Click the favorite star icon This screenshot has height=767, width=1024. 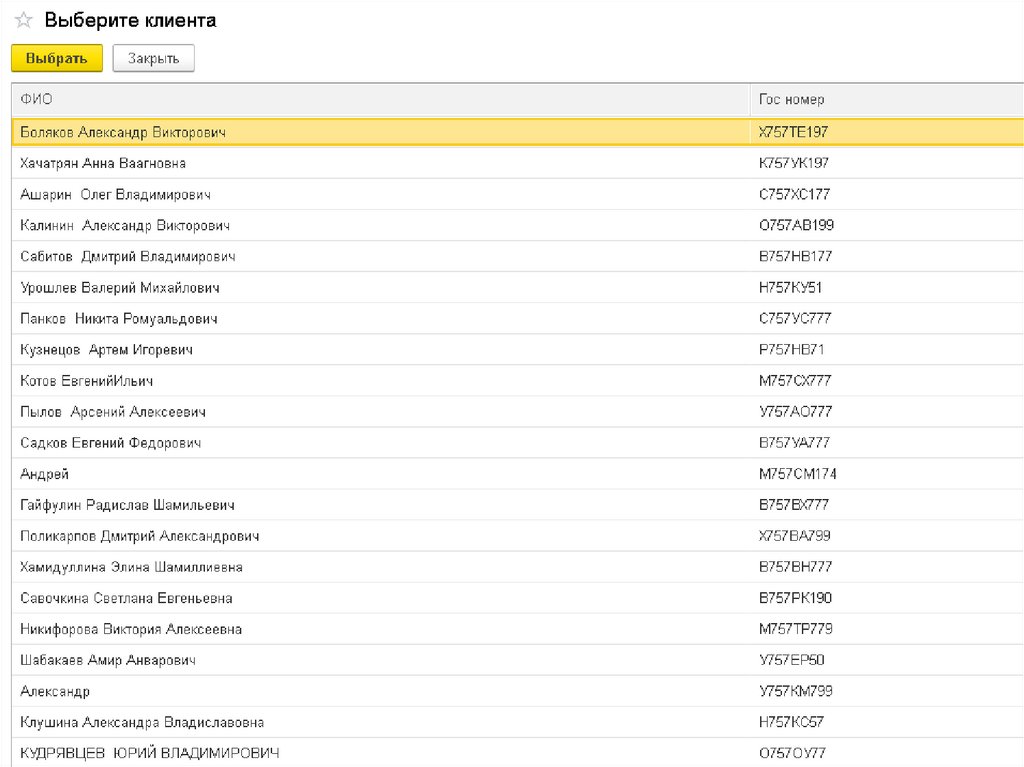coord(24,21)
